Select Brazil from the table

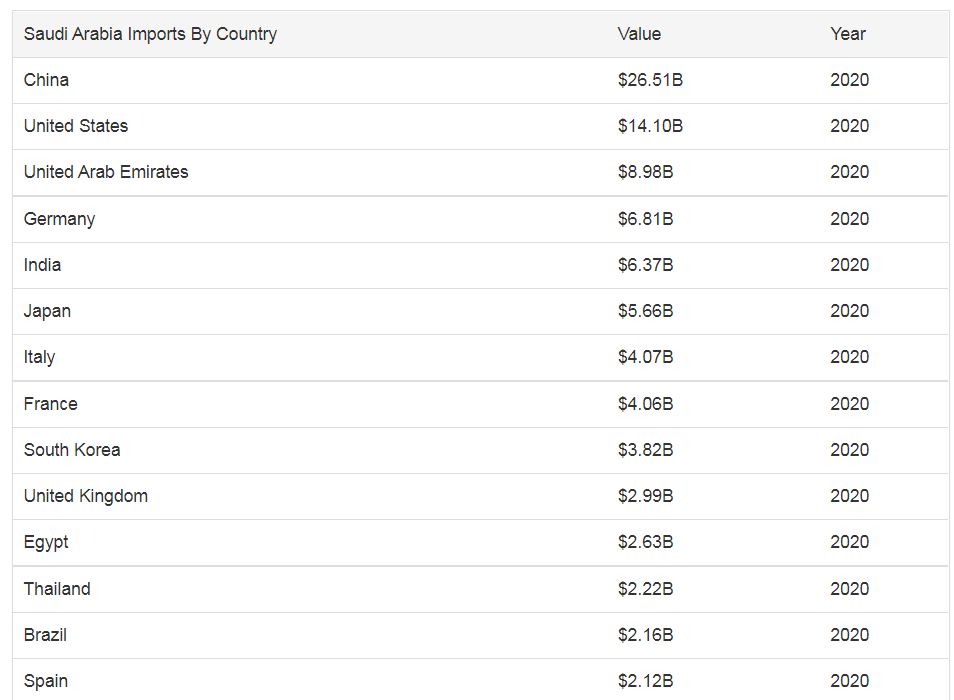click(x=45, y=635)
